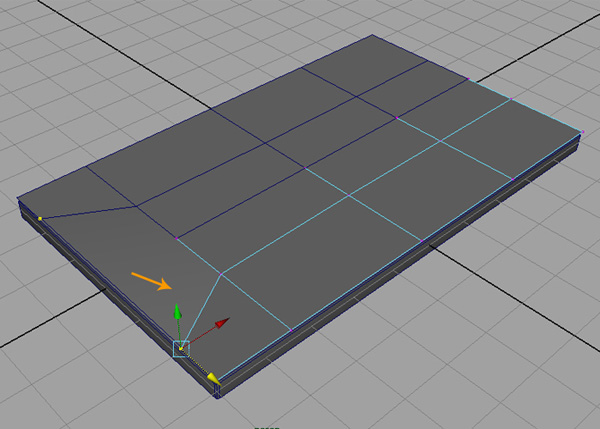The width and height of the screenshot is (600, 429).
Task: Select the yellow vertex at the slab's left corner
Action: coord(39,217)
